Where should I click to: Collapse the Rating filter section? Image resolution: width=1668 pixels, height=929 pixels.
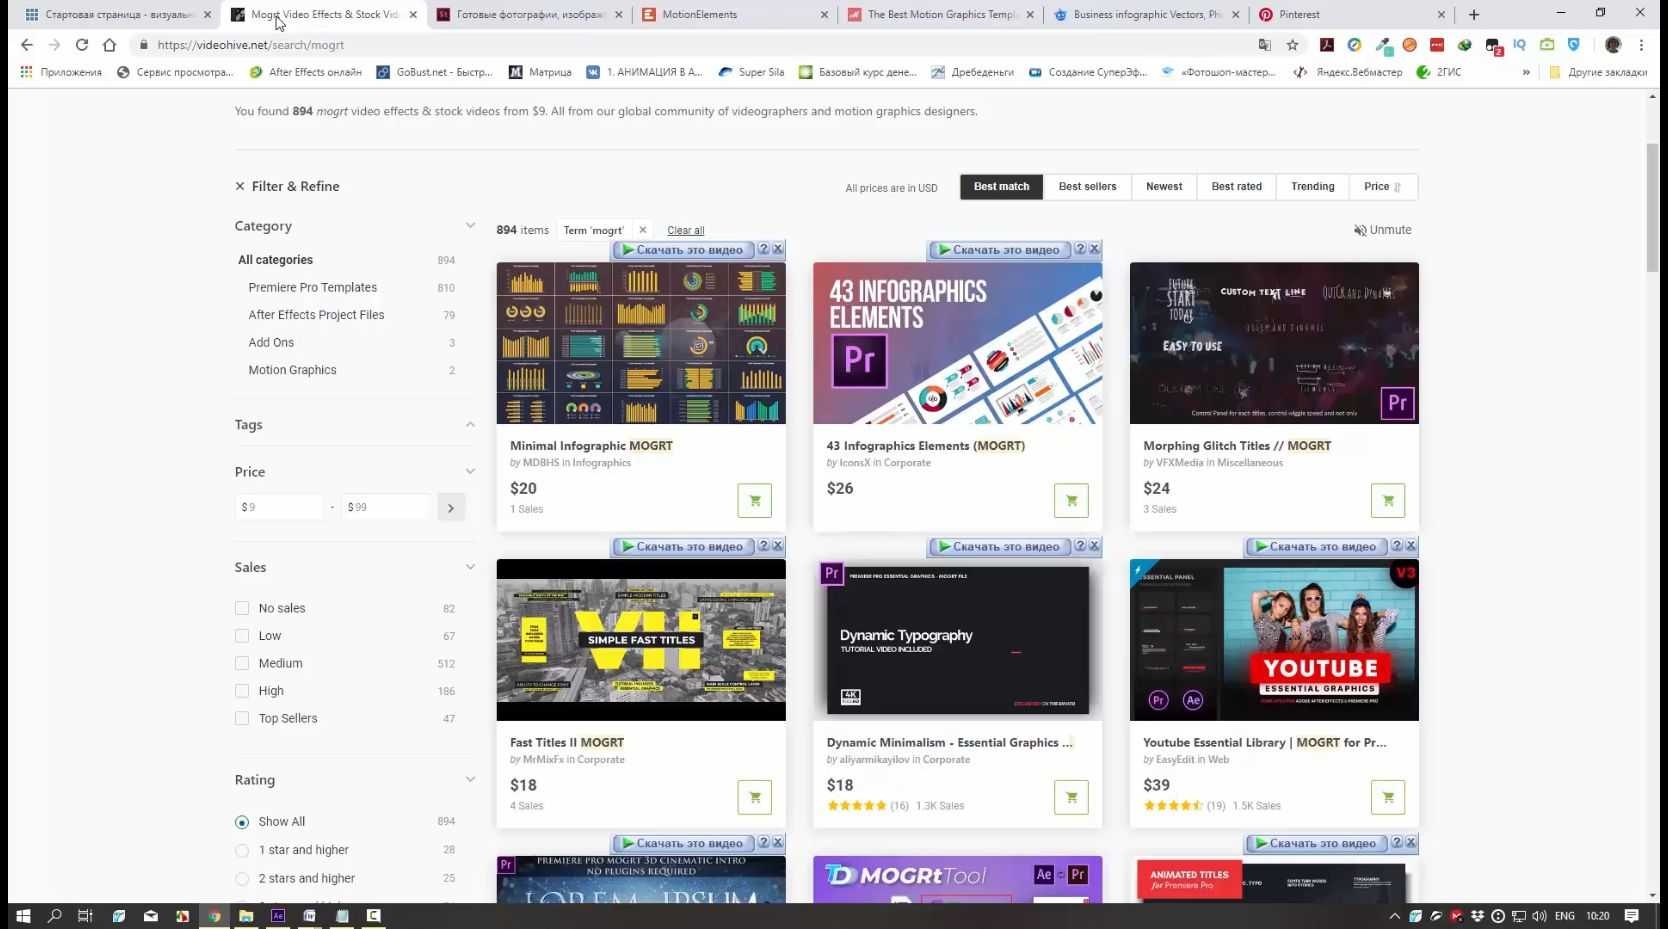coord(470,780)
